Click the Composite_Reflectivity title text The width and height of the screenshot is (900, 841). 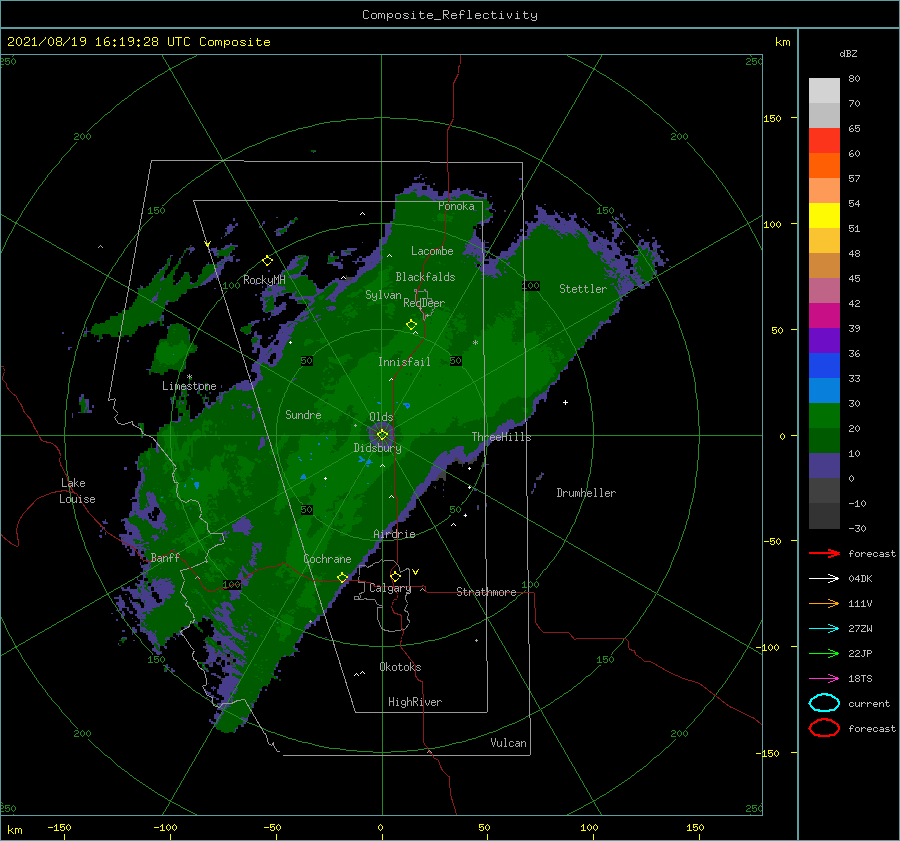pyautogui.click(x=450, y=15)
